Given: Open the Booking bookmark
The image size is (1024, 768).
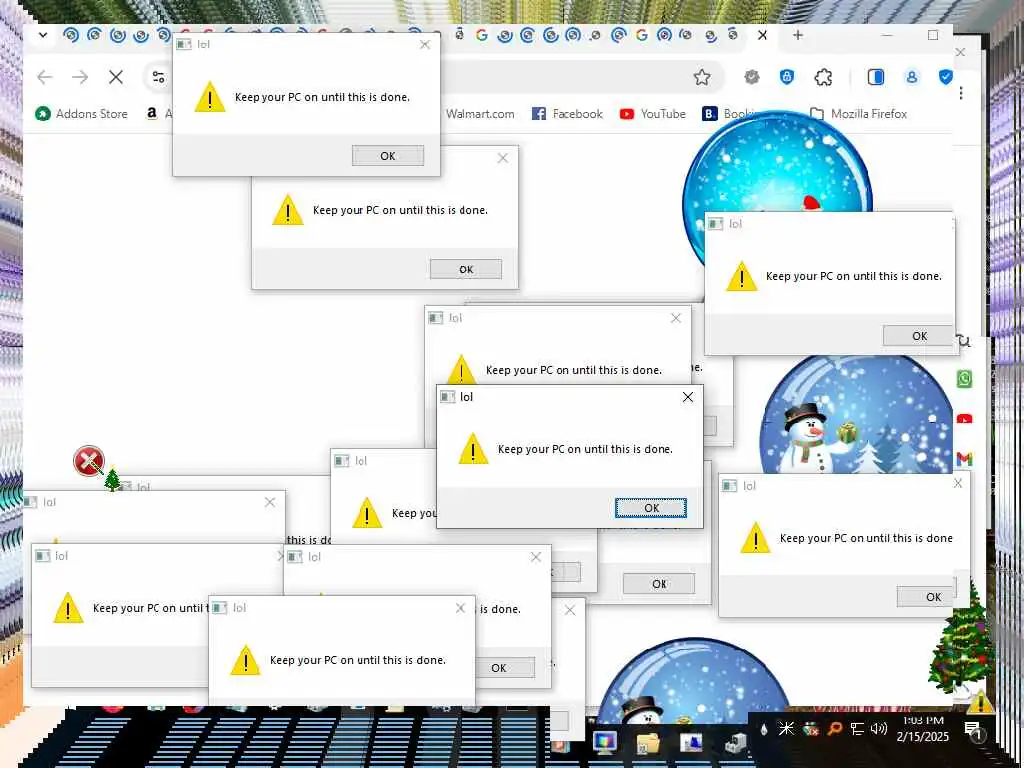Looking at the screenshot, I should [x=728, y=114].
